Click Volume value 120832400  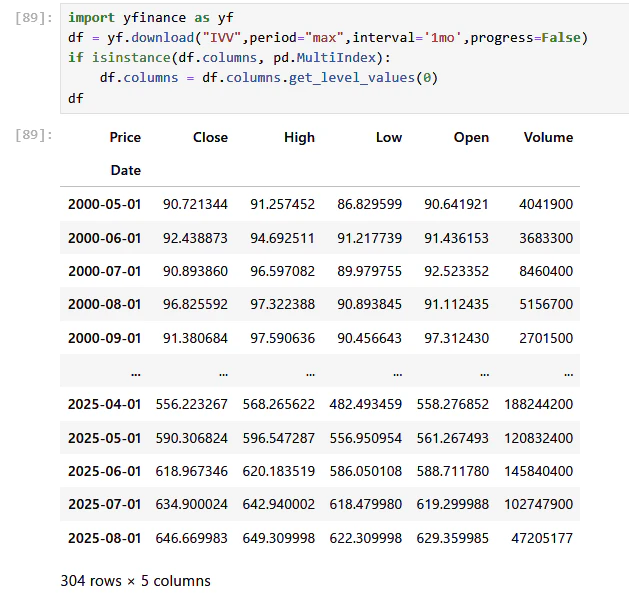point(538,438)
